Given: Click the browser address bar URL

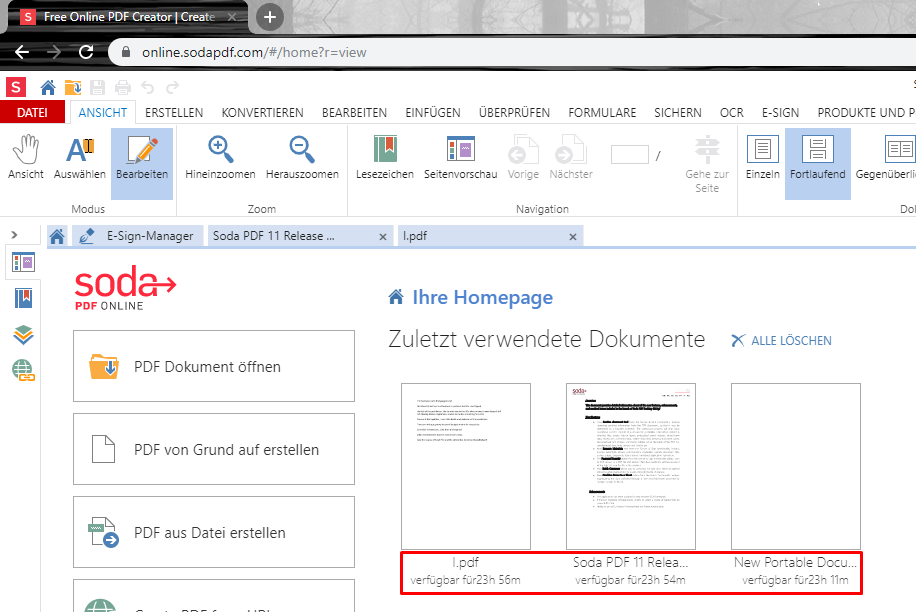Looking at the screenshot, I should (254, 53).
